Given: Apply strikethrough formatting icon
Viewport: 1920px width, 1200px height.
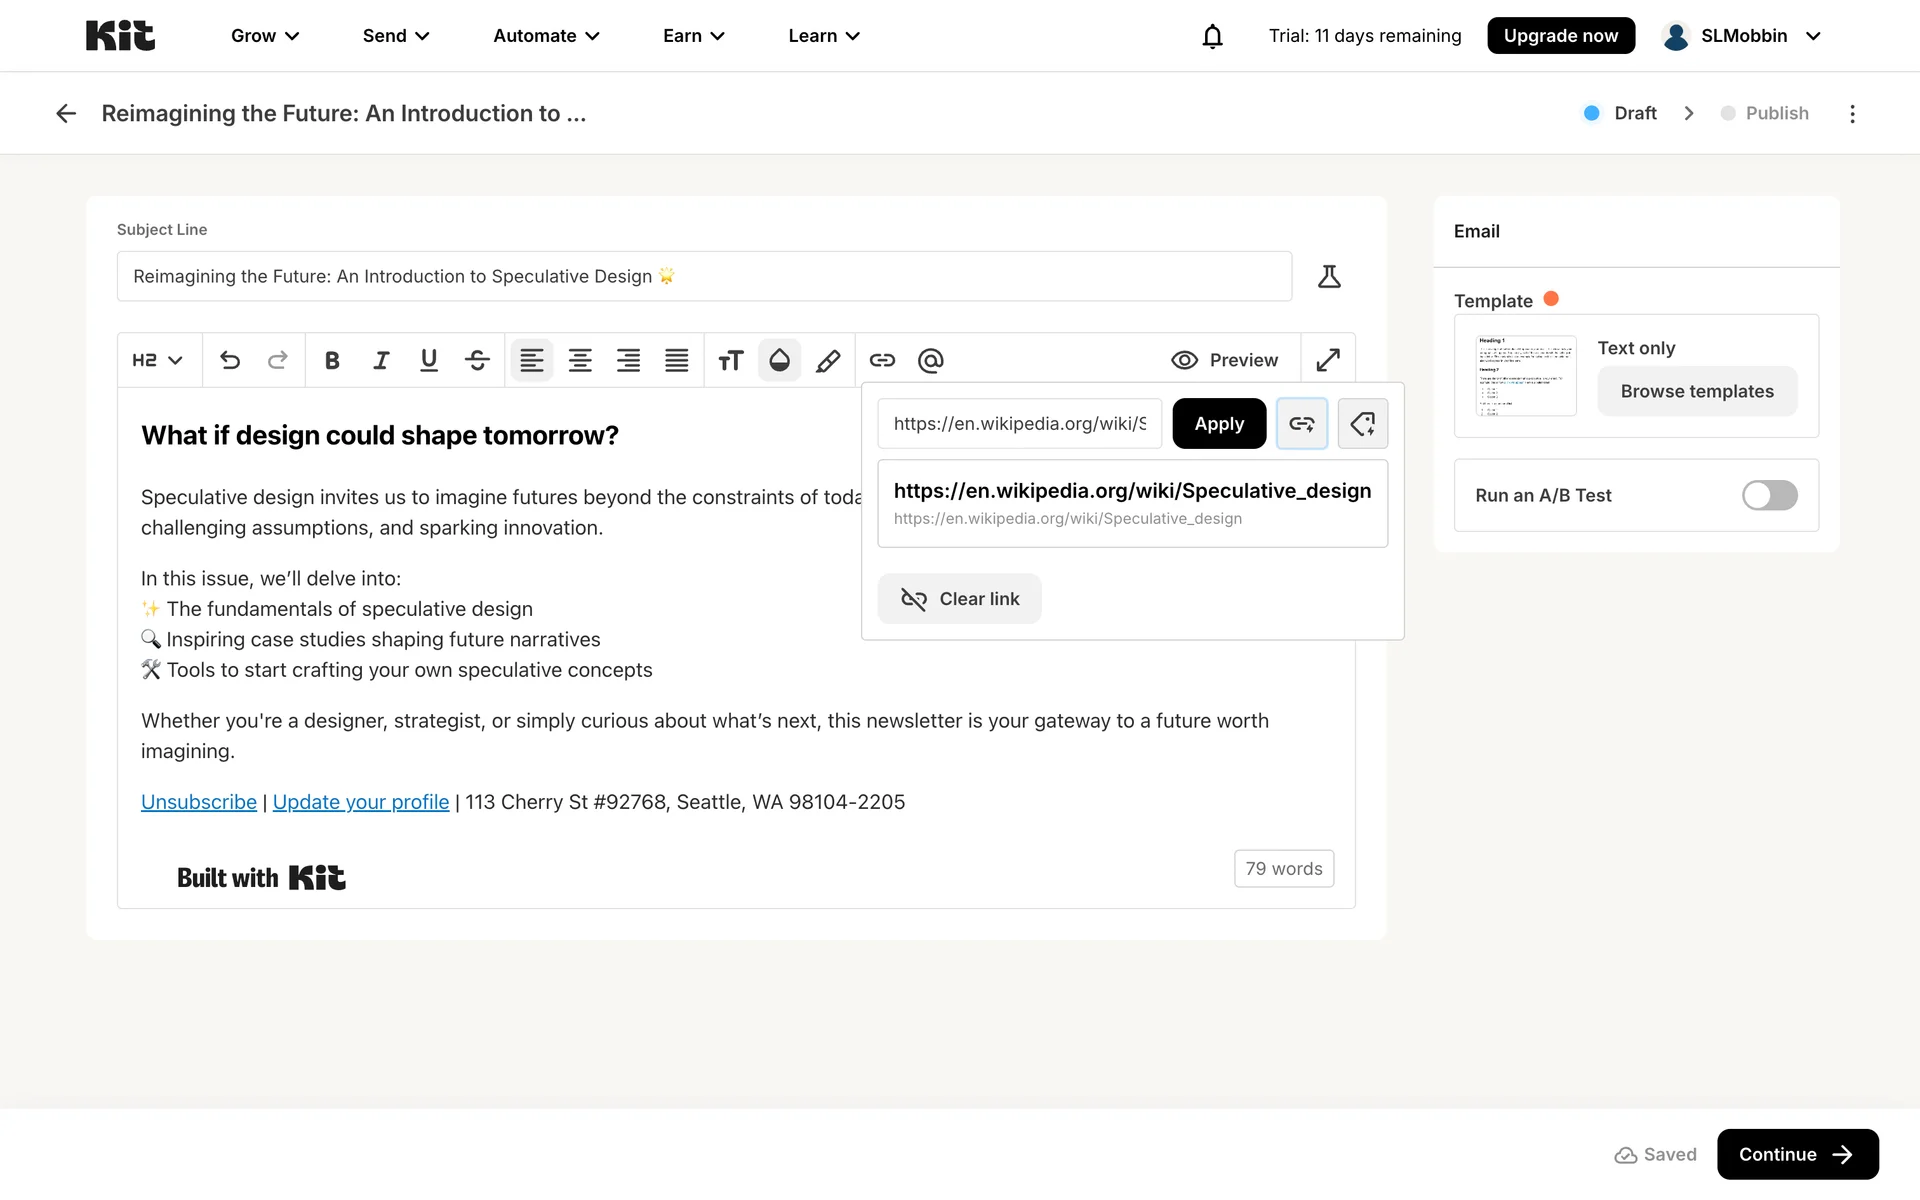Looking at the screenshot, I should (x=477, y=360).
